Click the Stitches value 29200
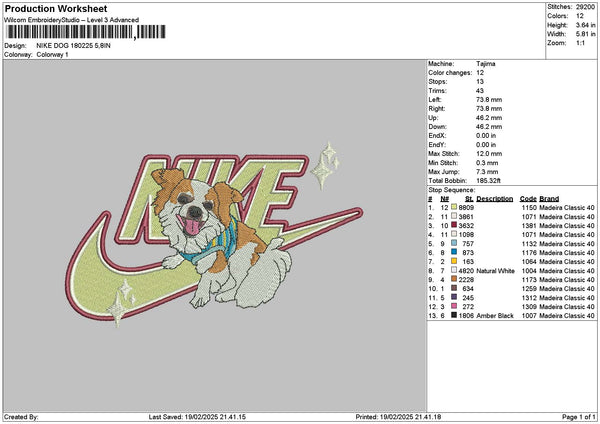This screenshot has width=600, height=424. (585, 7)
